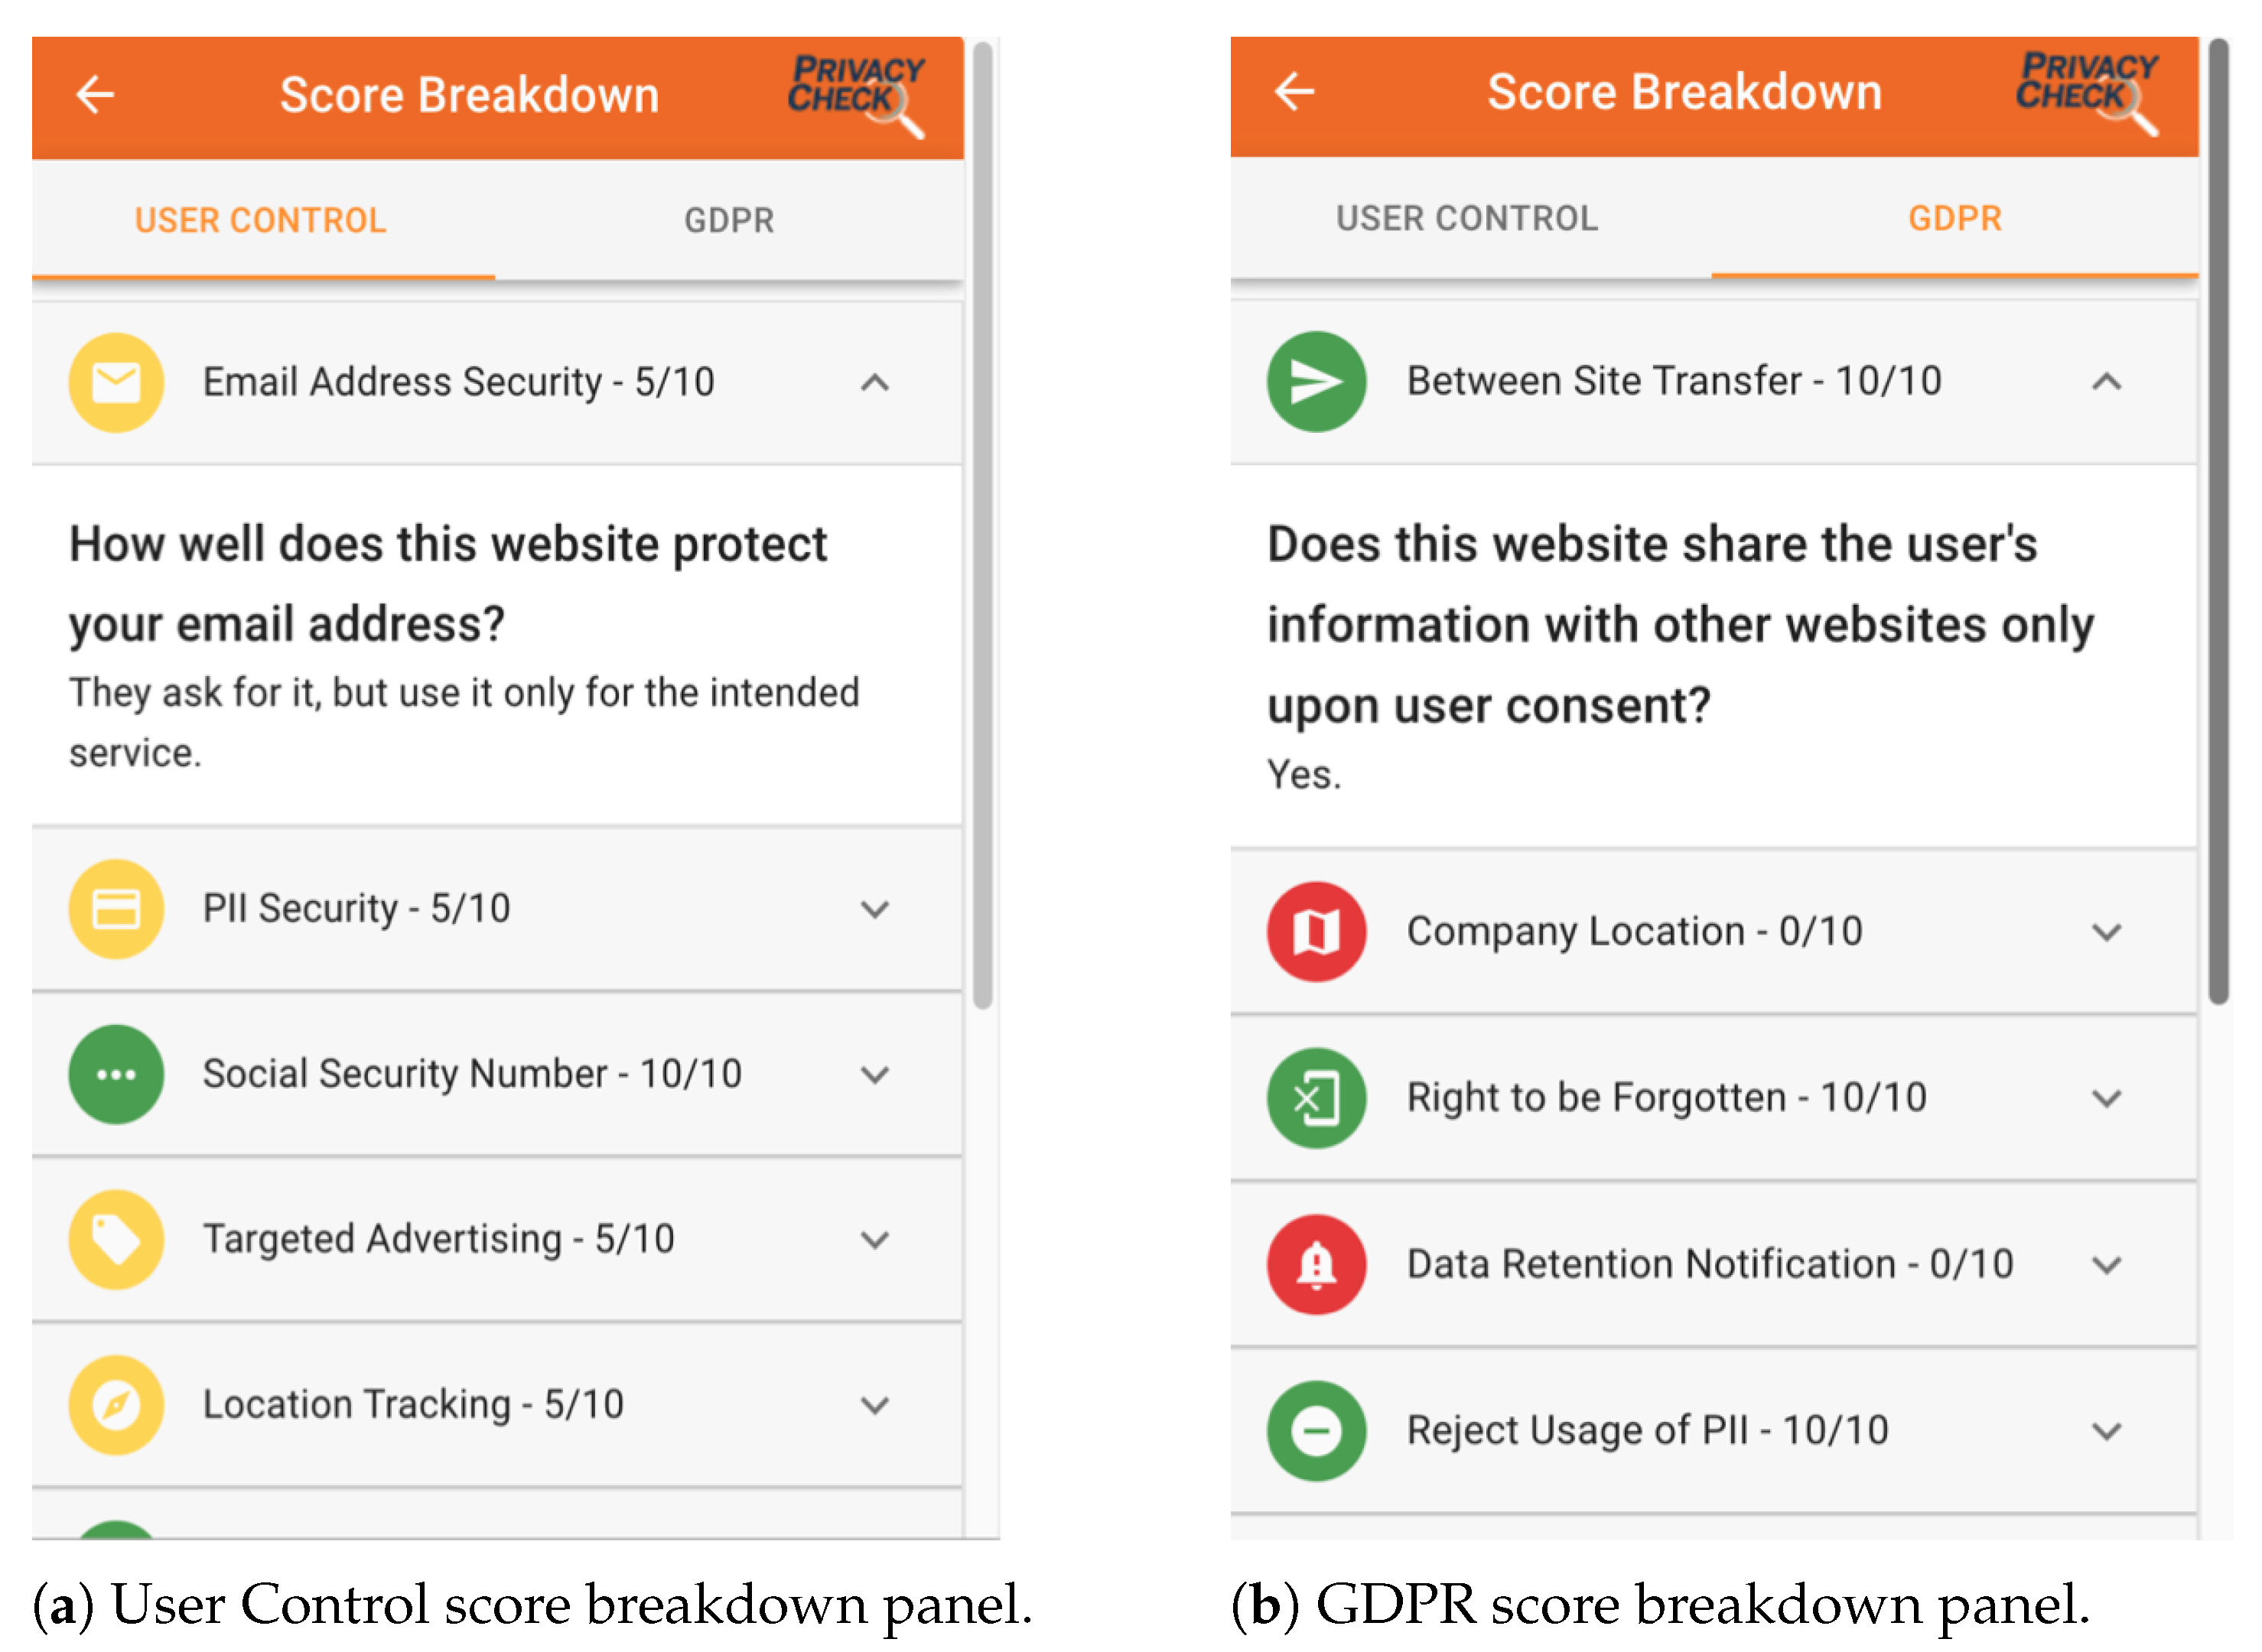Switch to GDPR tab in left panel

[729, 220]
